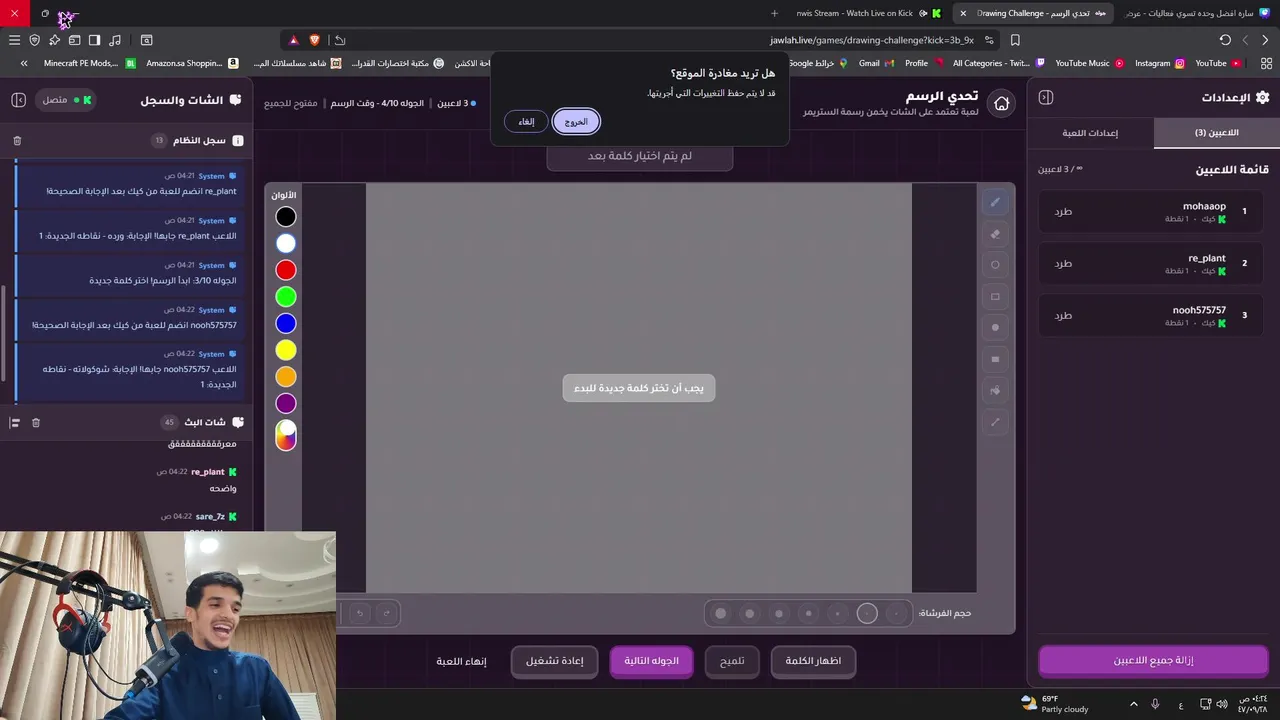Open the weather widget showing 69°F
Viewport: 1280px width, 720px height.
1055,704
